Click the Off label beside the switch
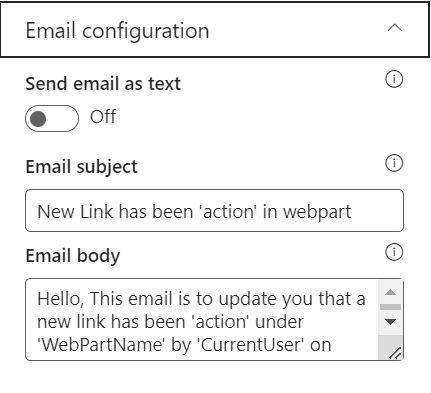 click(x=103, y=117)
